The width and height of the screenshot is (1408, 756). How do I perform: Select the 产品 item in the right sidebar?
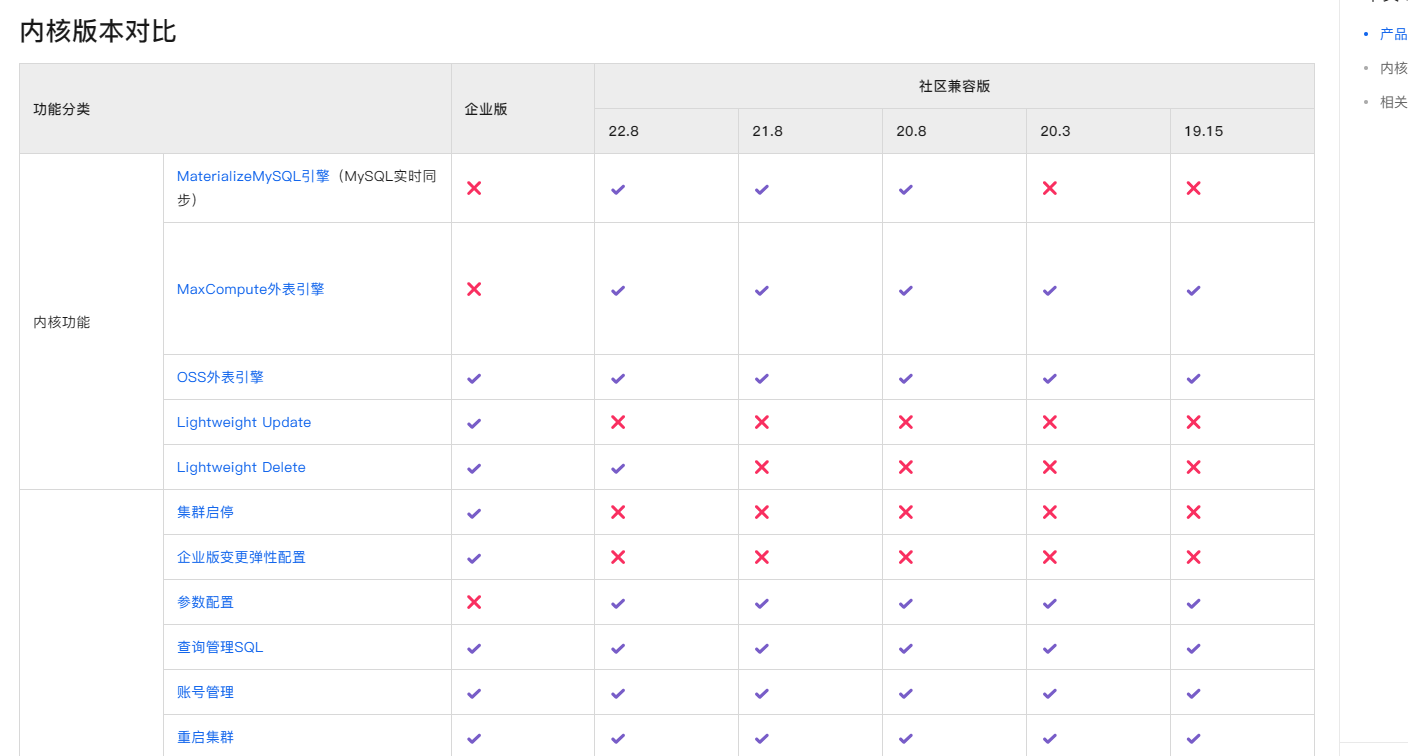tap(1393, 34)
